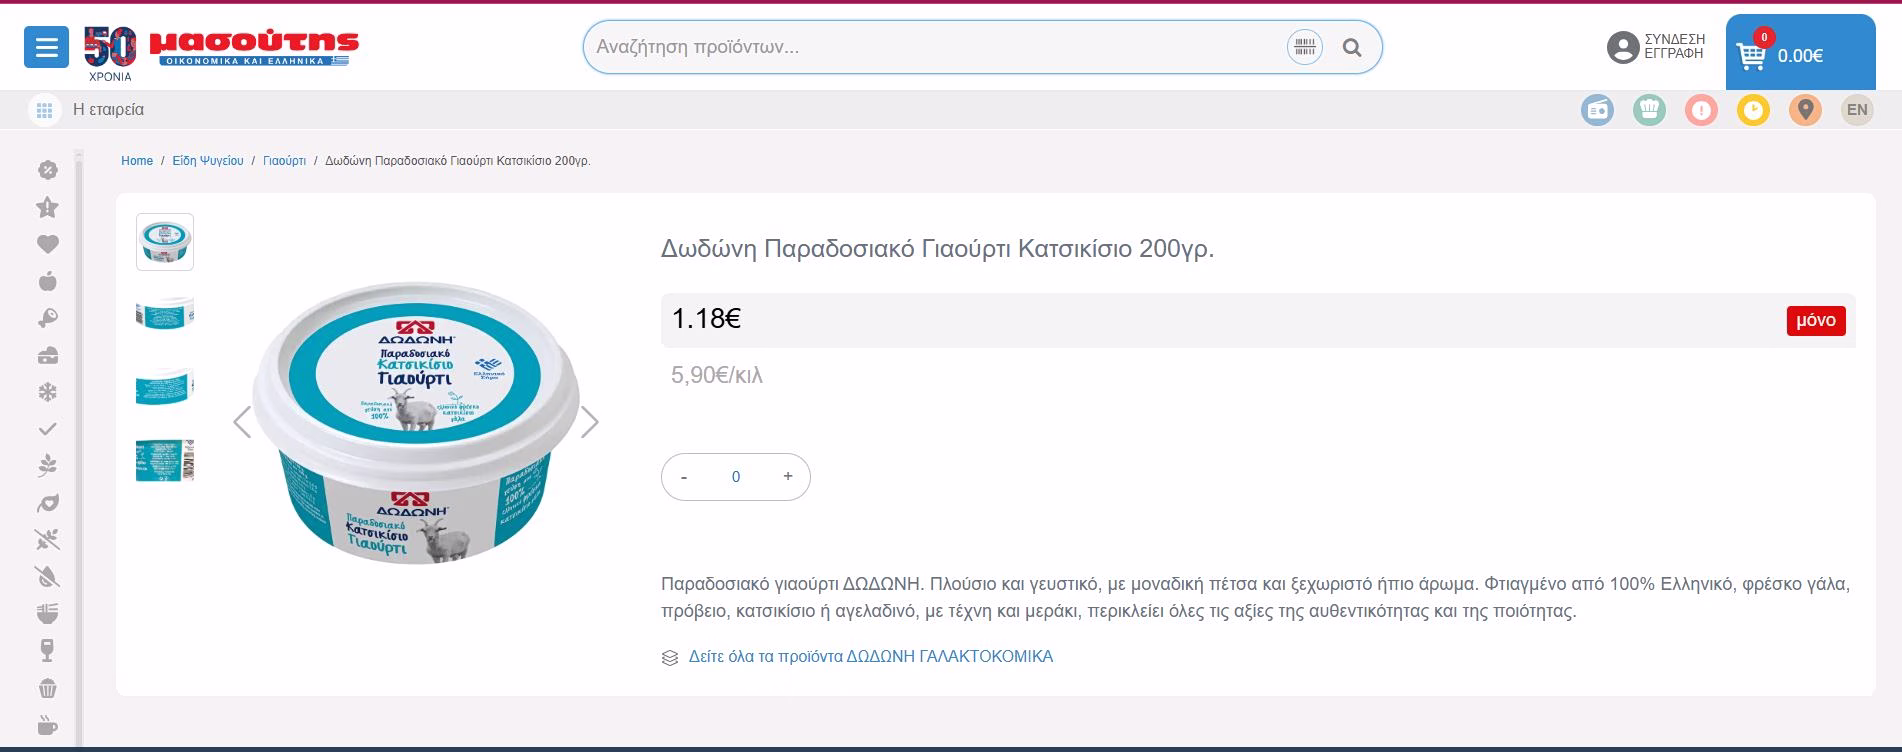1902x752 pixels.
Task: Open Δείτε όλα τα προϊόντα ΔΩΔΩΝΗ ΓΑΛΑΚΤΟΚΟΜΙΚΑ link
Action: [x=871, y=657]
